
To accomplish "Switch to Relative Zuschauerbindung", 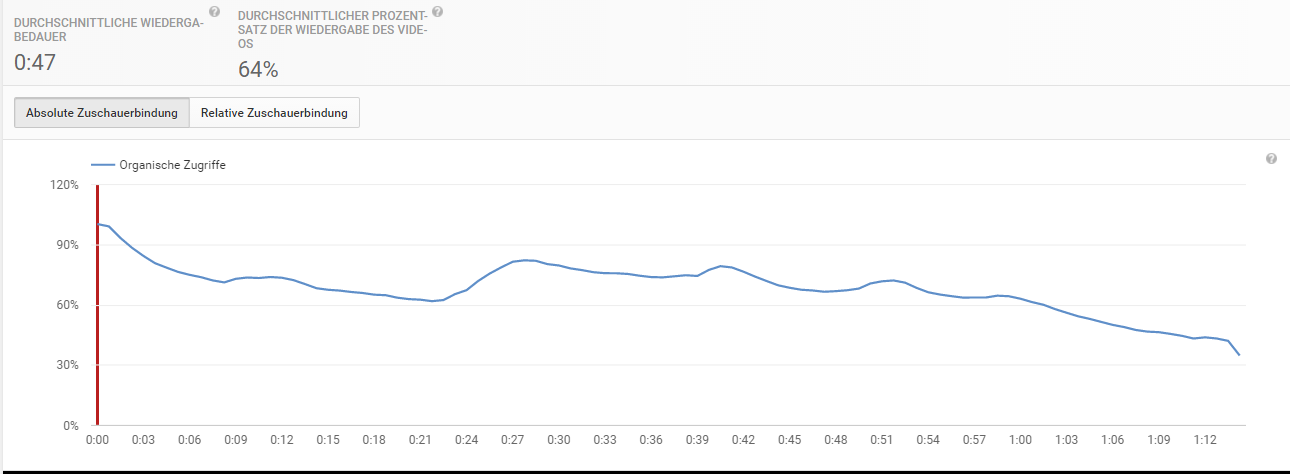I will coord(274,113).
